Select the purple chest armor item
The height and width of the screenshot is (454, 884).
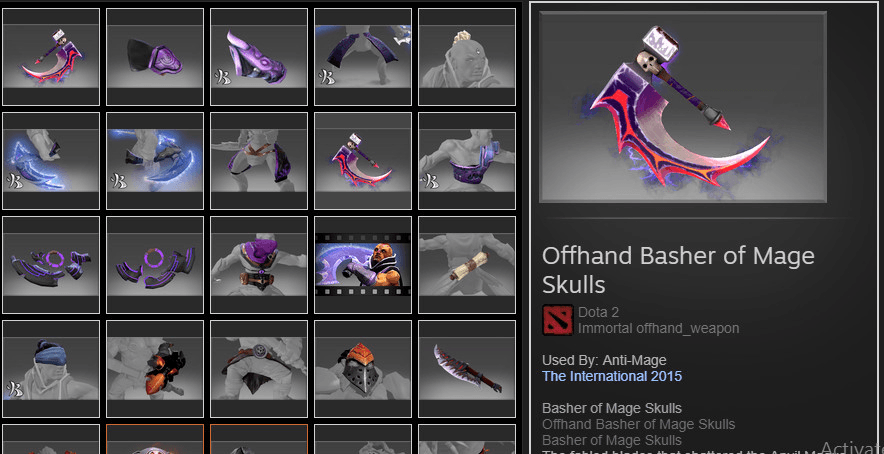tap(467, 161)
